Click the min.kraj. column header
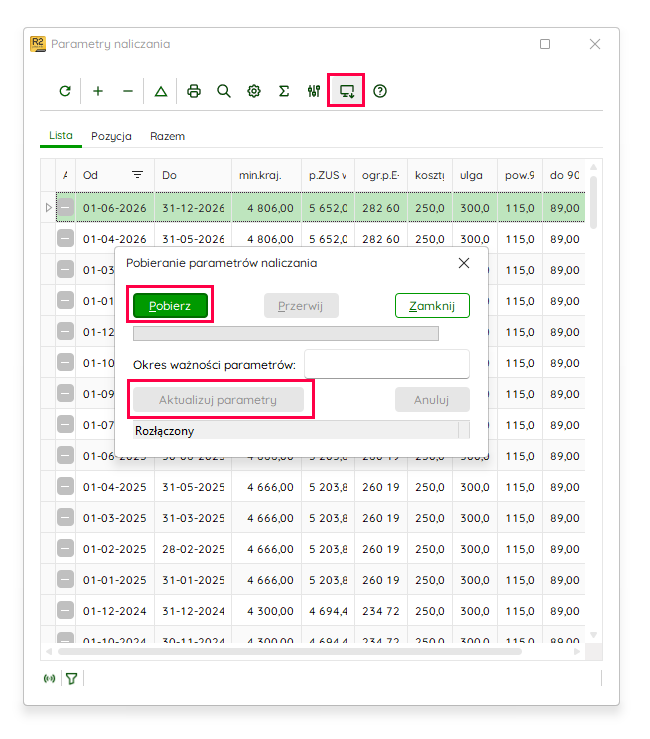This screenshot has width=650, height=739. [x=266, y=175]
